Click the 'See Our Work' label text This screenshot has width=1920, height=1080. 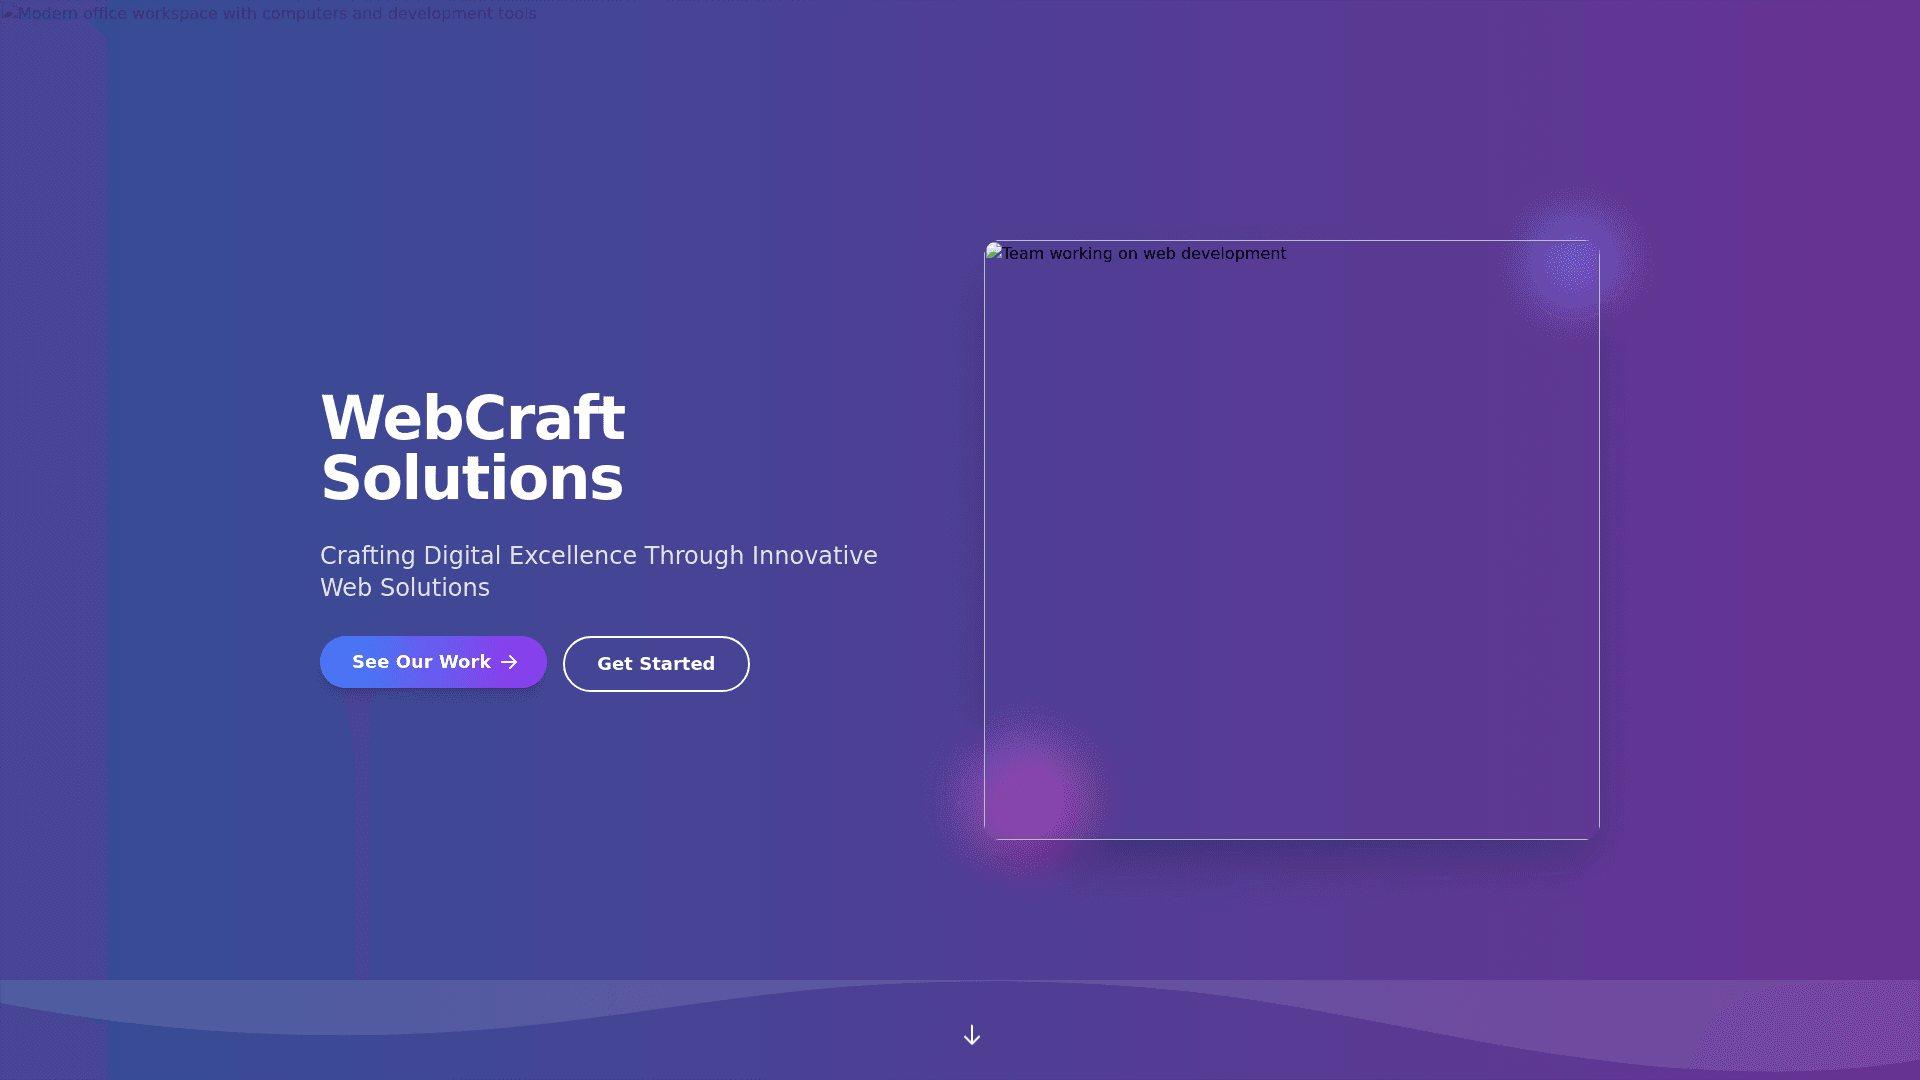(x=421, y=662)
